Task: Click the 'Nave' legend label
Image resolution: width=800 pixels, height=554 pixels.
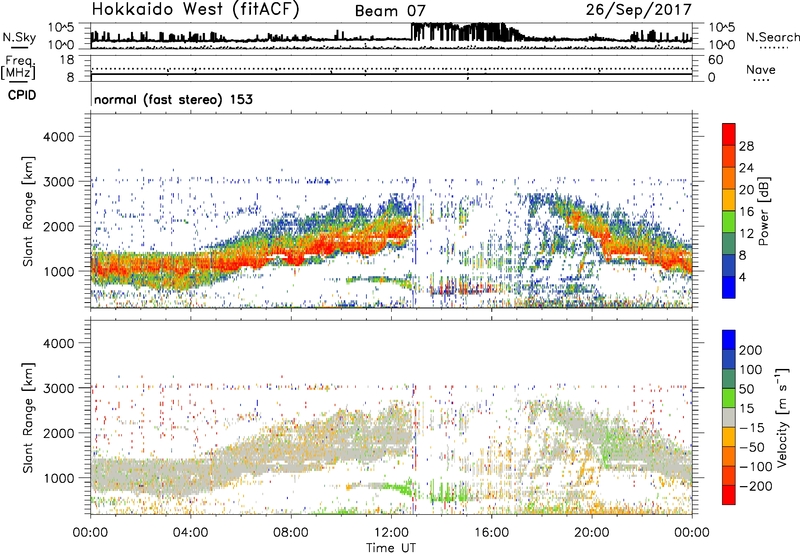Action: [761, 69]
